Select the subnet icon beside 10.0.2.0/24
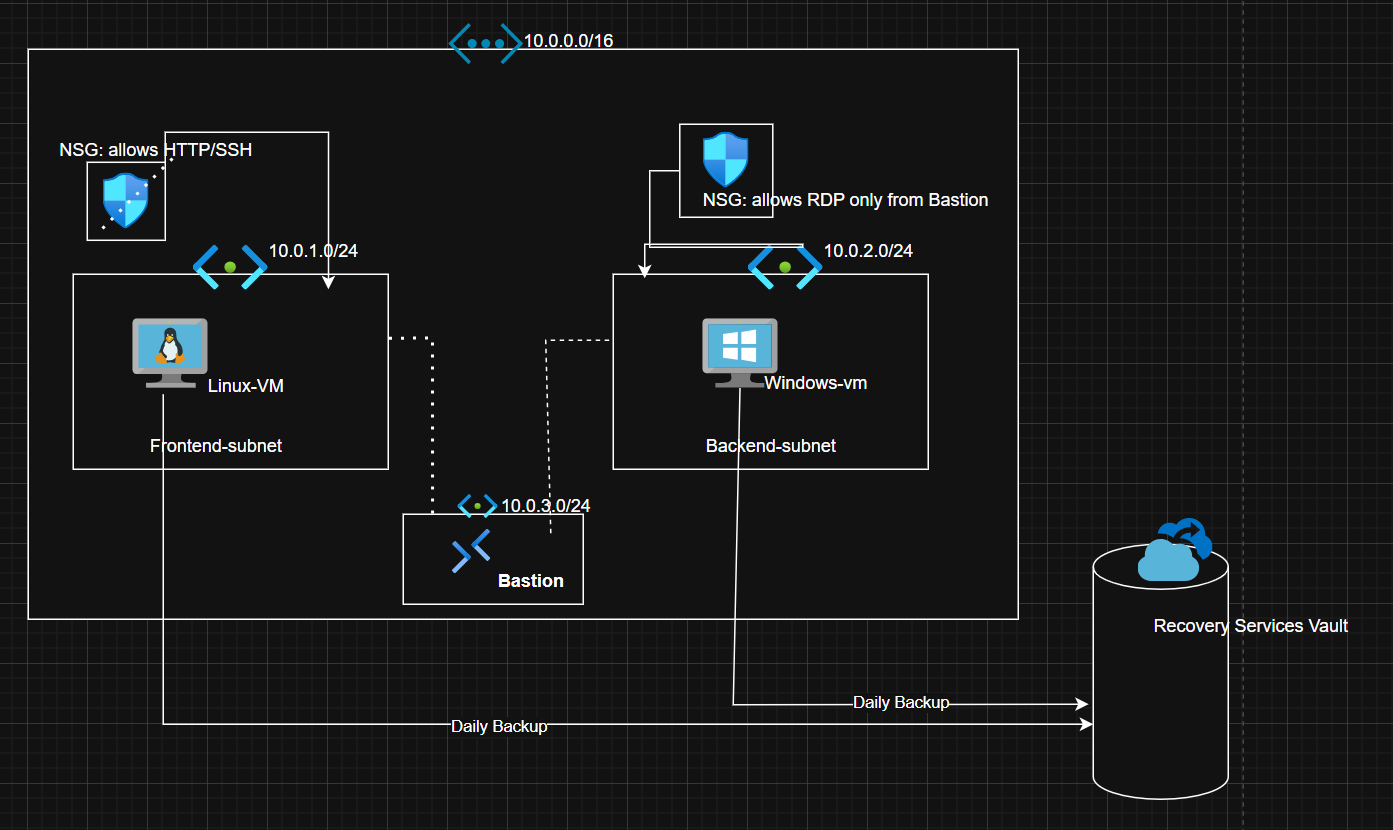The width and height of the screenshot is (1393, 830). click(x=785, y=267)
